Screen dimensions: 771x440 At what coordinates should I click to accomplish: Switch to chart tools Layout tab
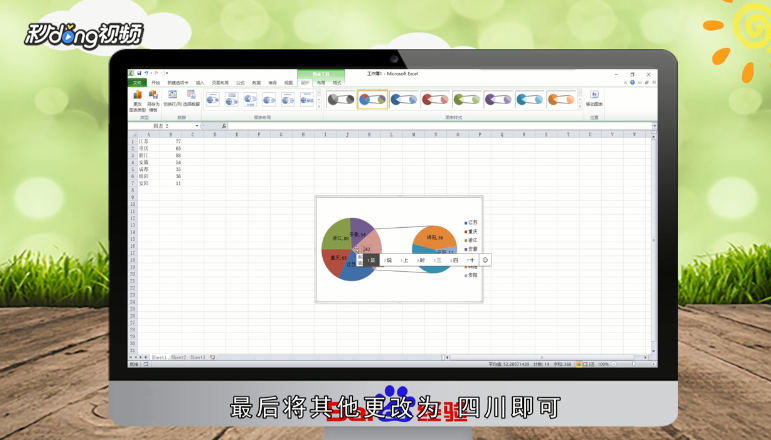tap(321, 83)
